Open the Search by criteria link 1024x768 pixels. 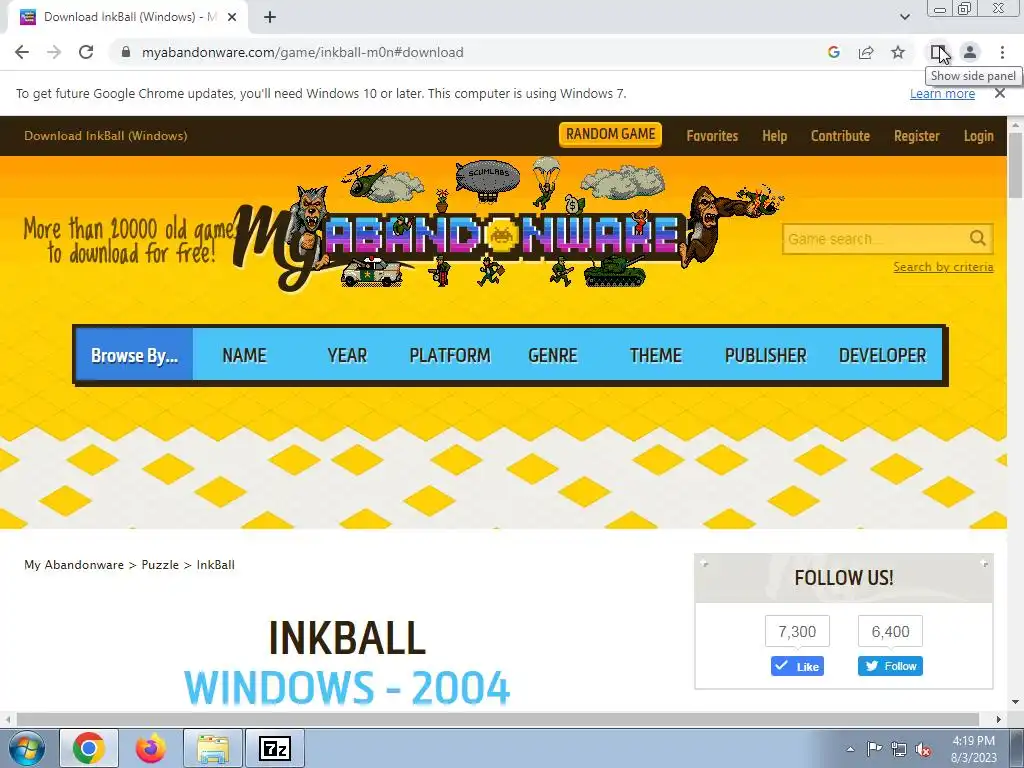pyautogui.click(x=943, y=267)
